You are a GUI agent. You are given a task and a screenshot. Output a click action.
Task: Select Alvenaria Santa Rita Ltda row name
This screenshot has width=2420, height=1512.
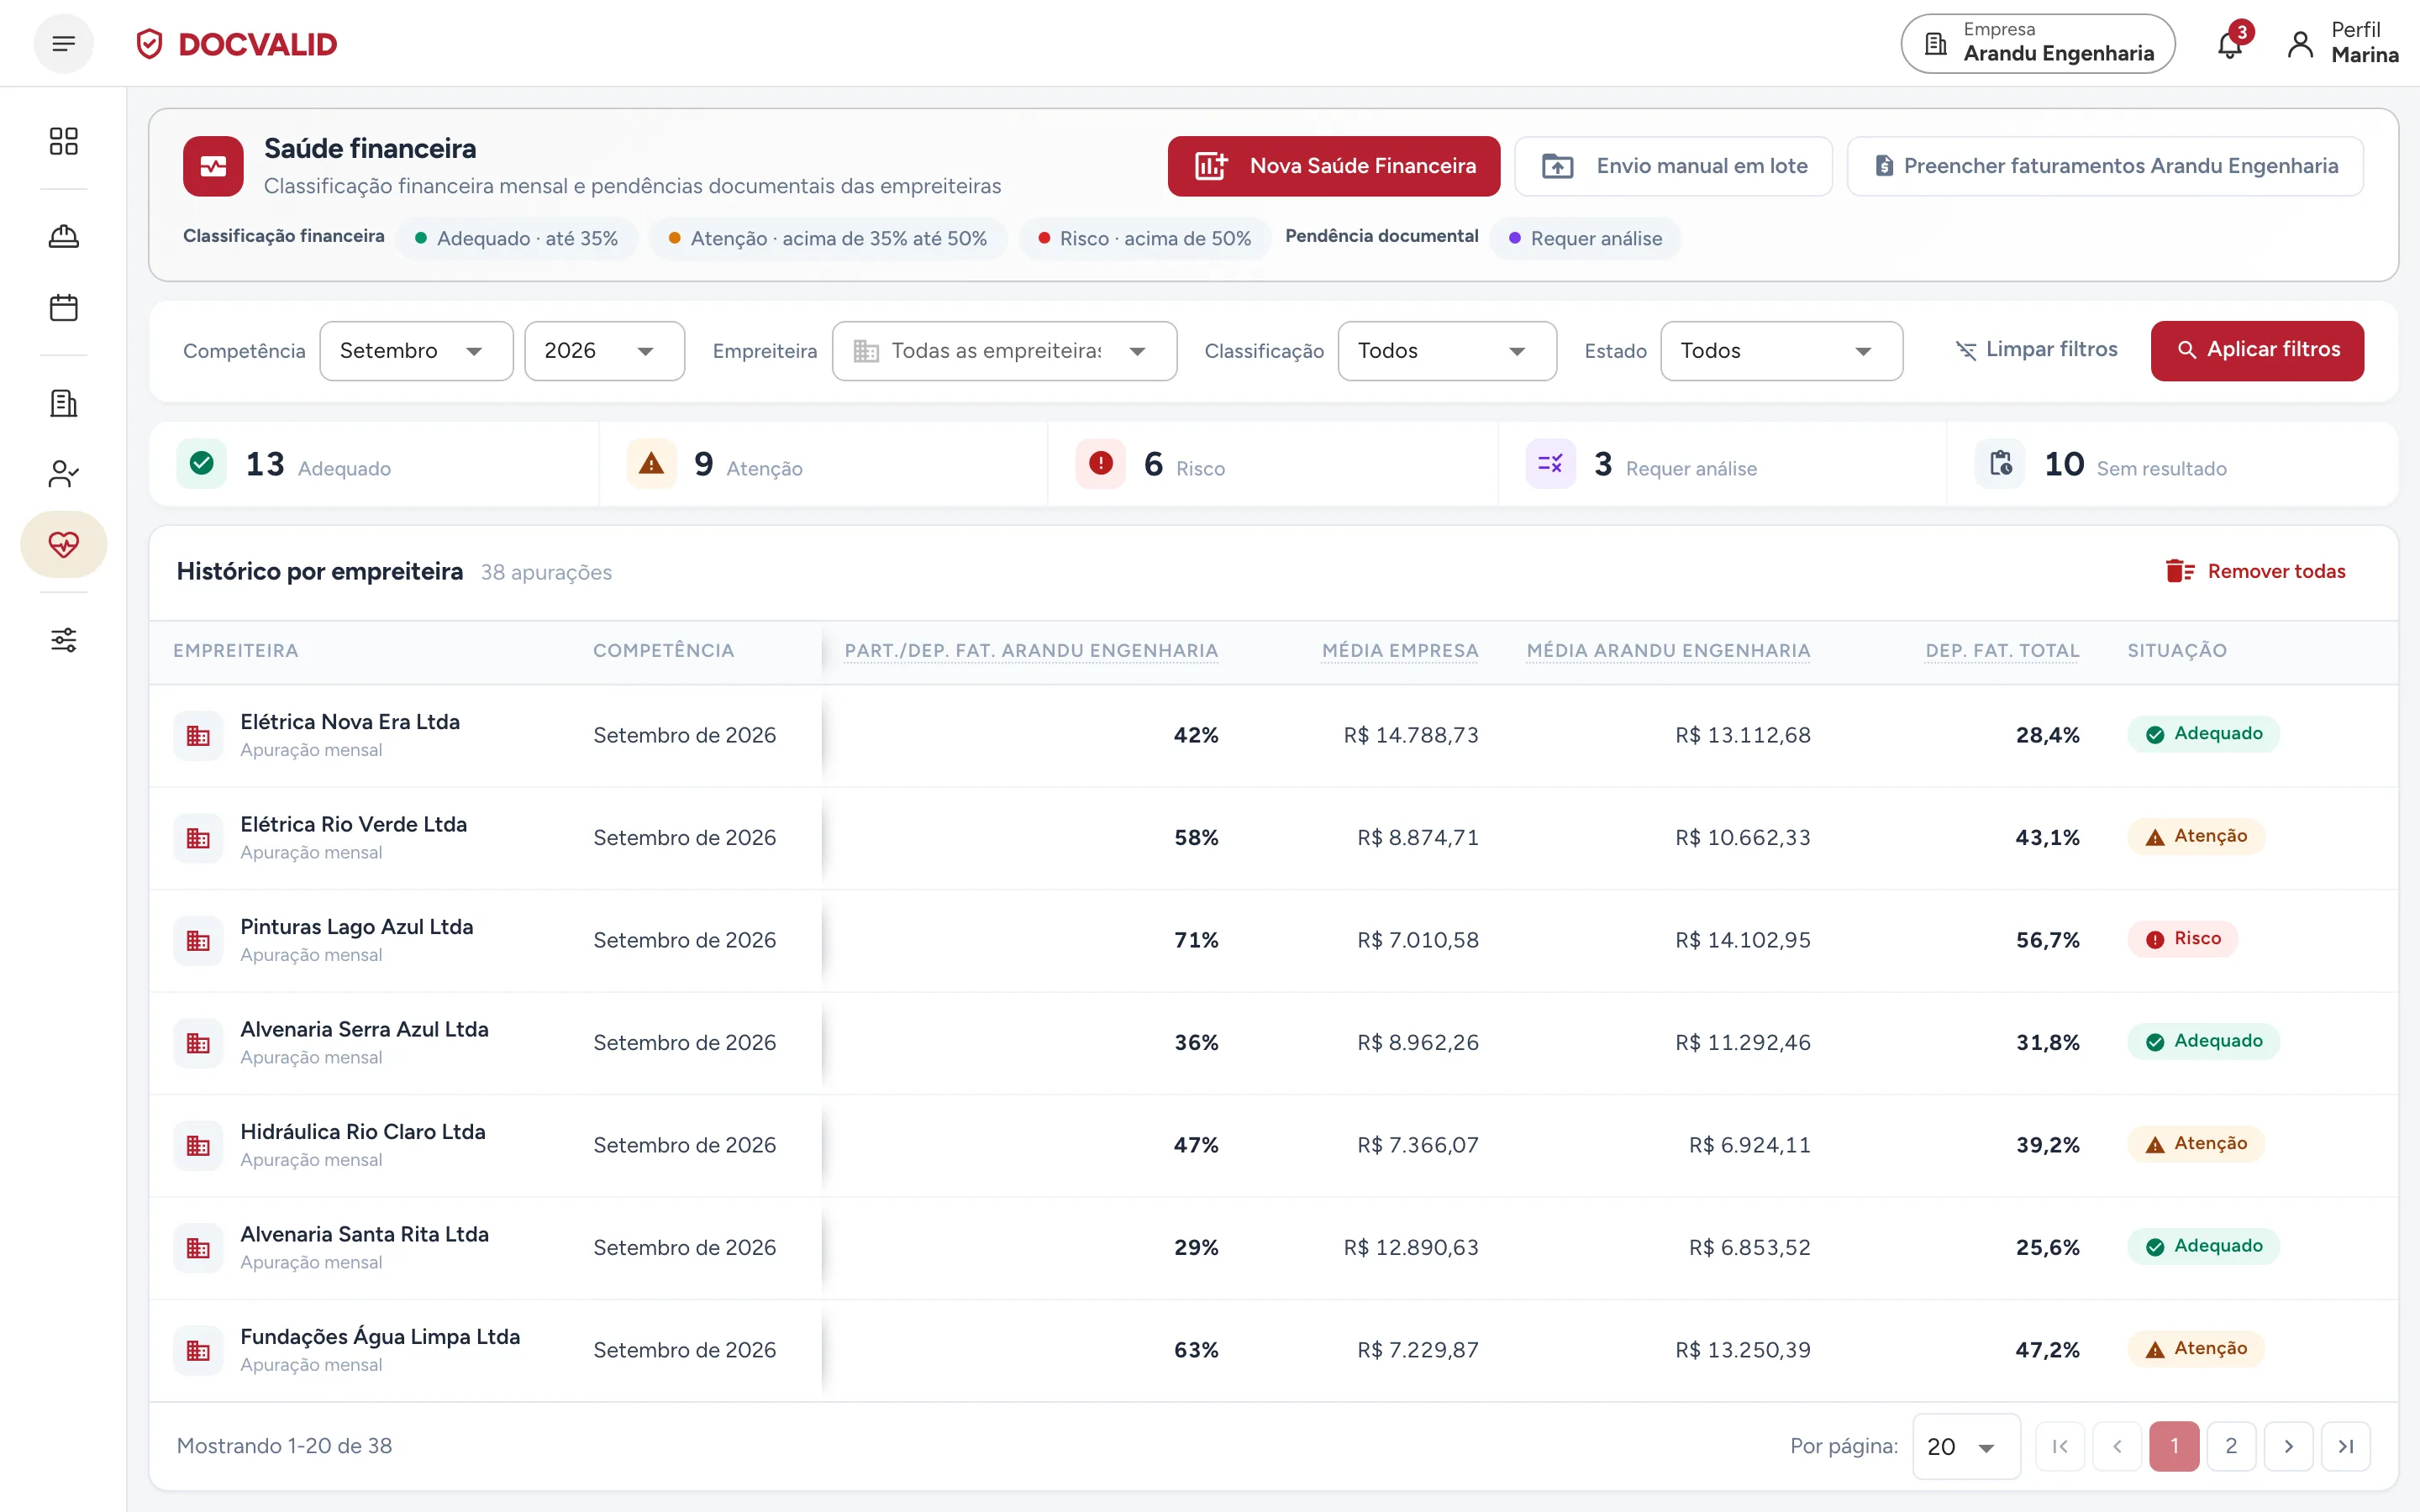(365, 1234)
